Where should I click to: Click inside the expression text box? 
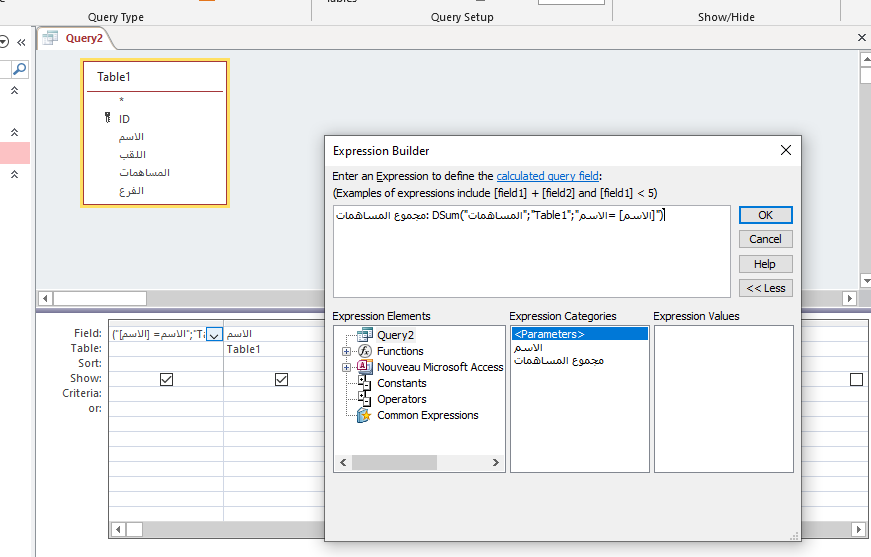click(x=532, y=252)
